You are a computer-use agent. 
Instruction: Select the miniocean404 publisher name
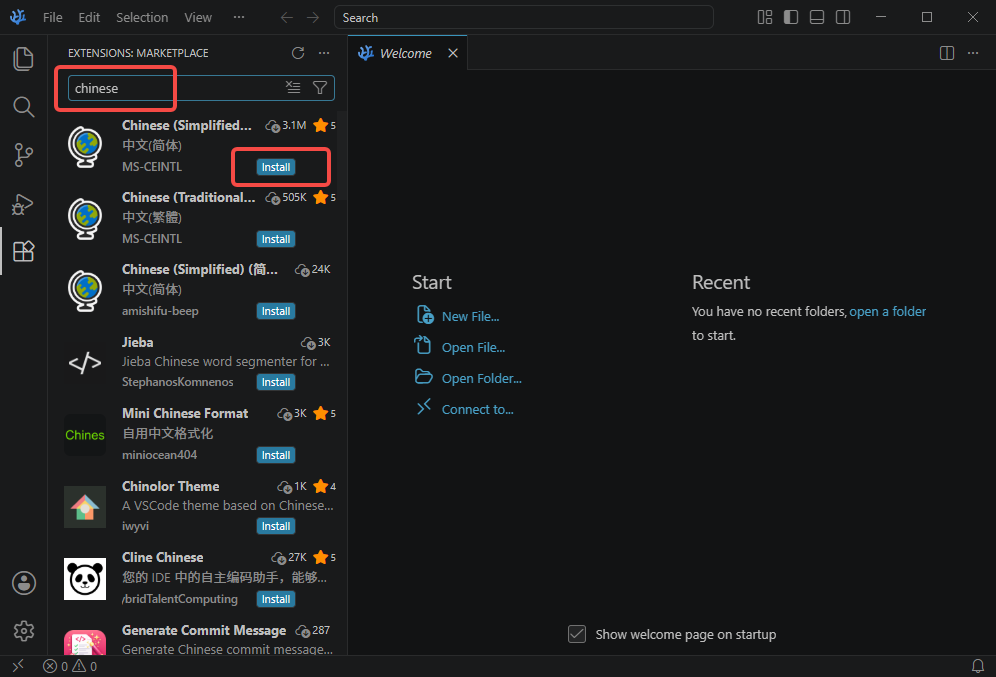click(159, 455)
